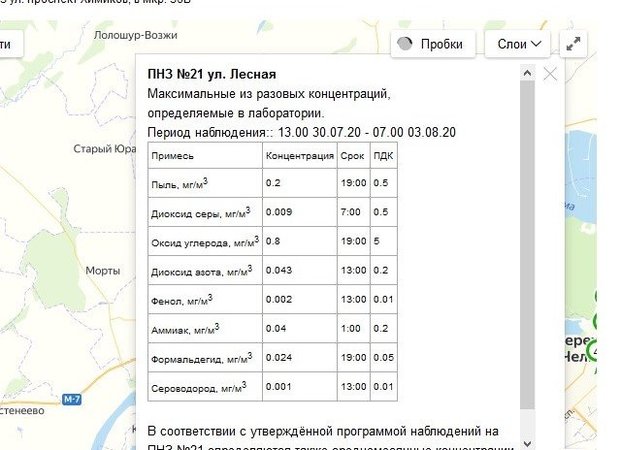Click the Морты village label on map
This screenshot has height=450, width=620.
tap(102, 271)
